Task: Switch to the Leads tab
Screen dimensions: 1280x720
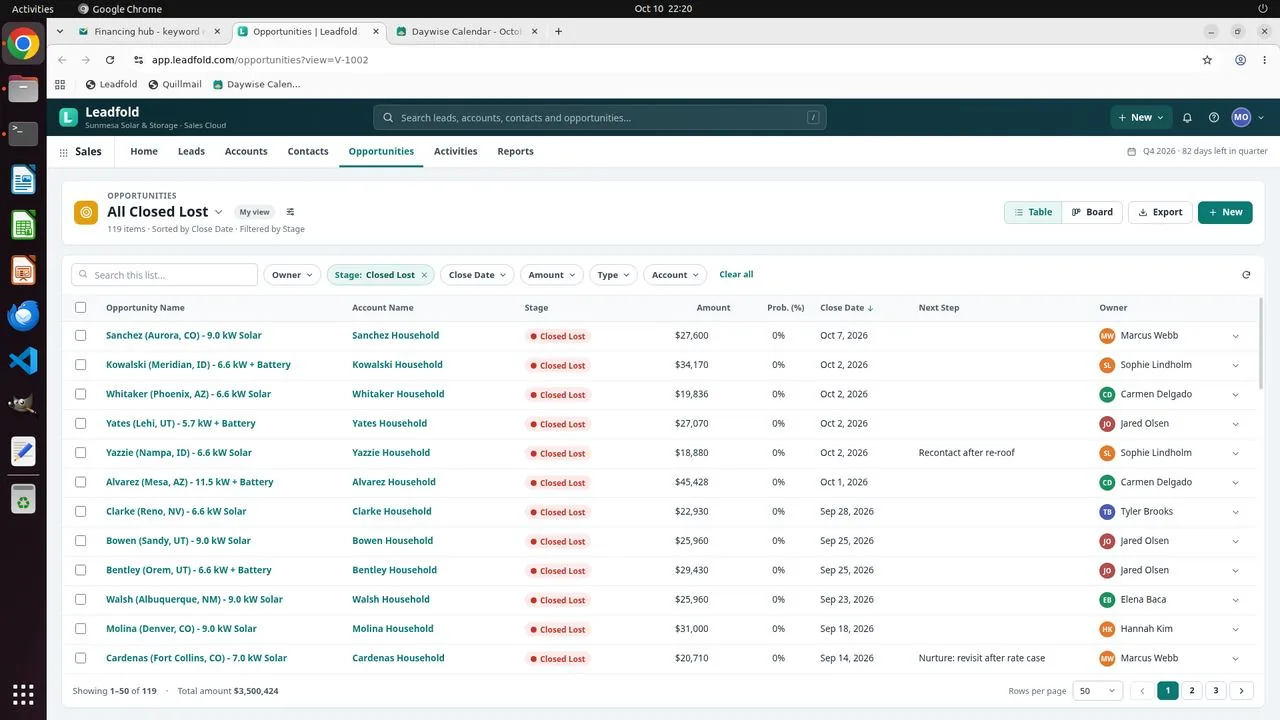Action: pyautogui.click(x=191, y=152)
